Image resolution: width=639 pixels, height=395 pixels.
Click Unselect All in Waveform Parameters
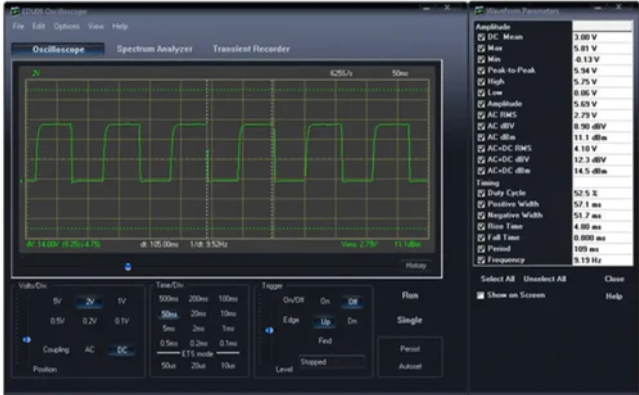(545, 279)
